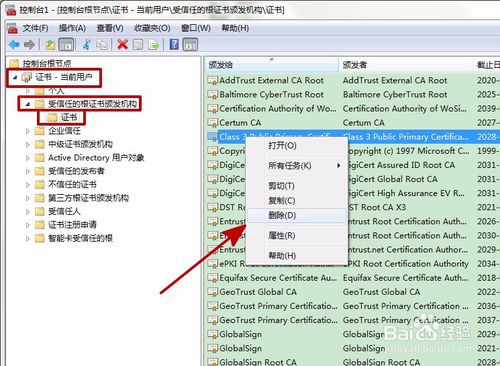Click the Forward arrow toolbar icon

click(x=29, y=44)
